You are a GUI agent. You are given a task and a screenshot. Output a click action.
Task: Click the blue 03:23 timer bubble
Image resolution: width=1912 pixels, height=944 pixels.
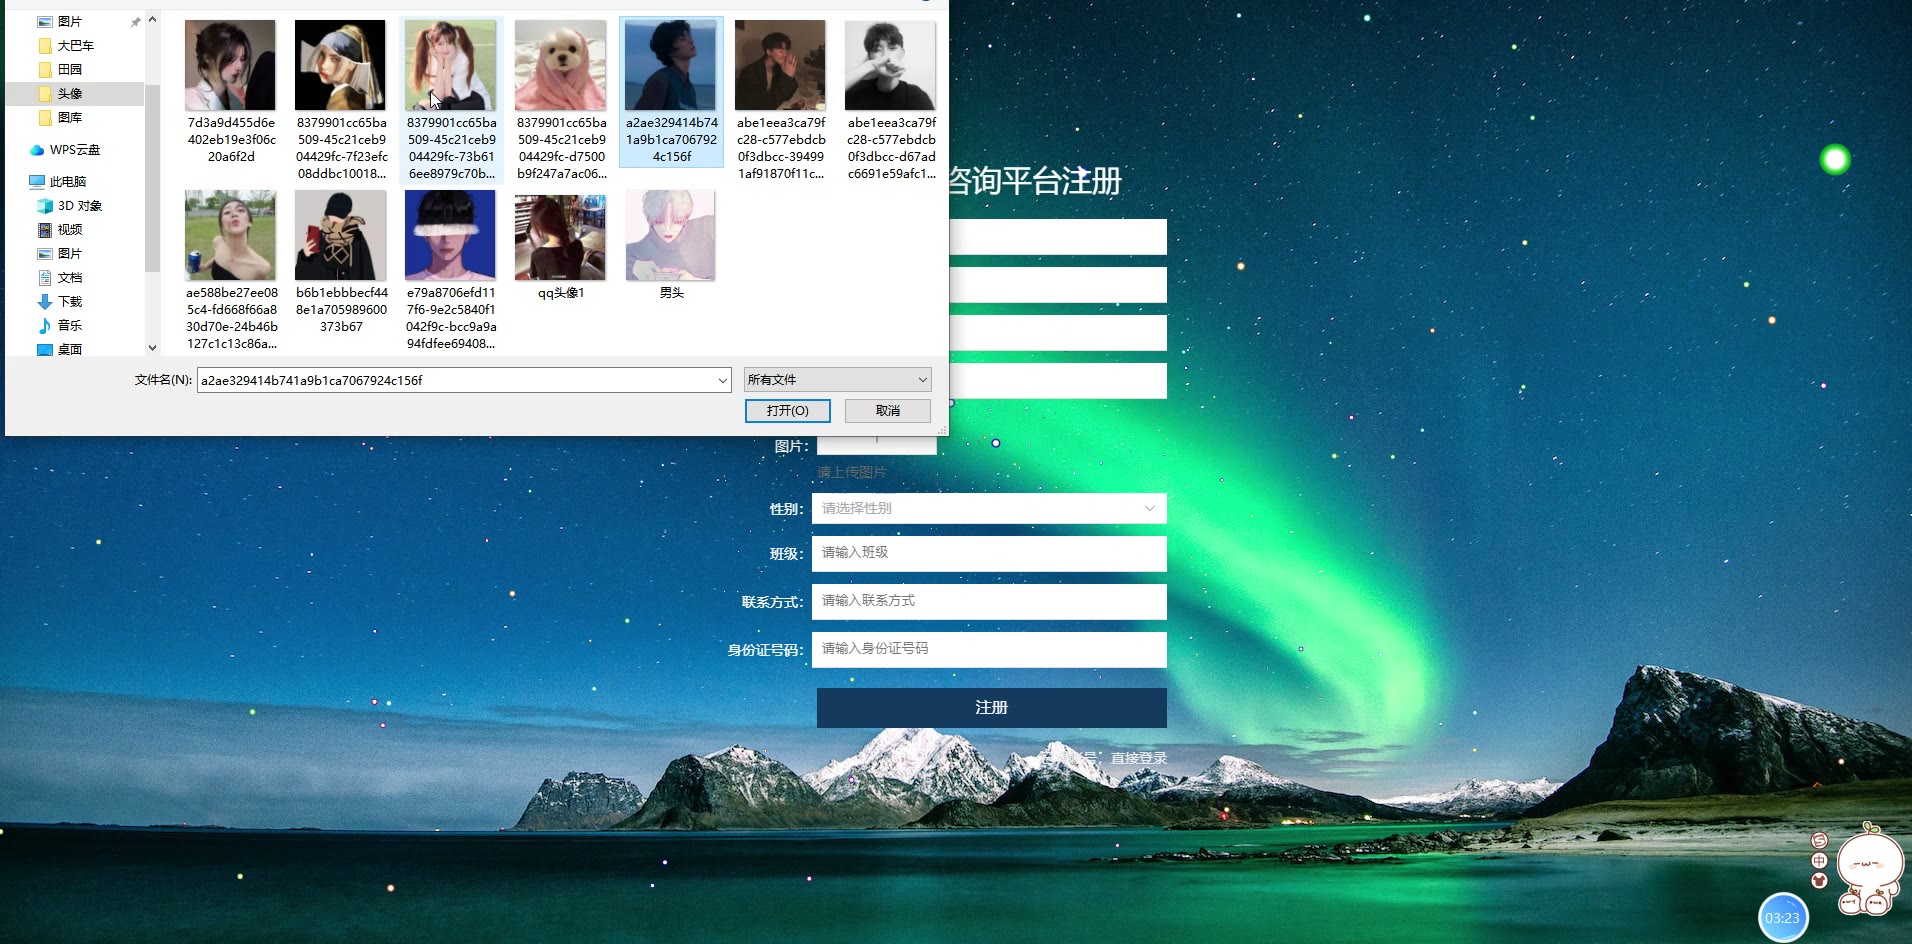coord(1783,917)
